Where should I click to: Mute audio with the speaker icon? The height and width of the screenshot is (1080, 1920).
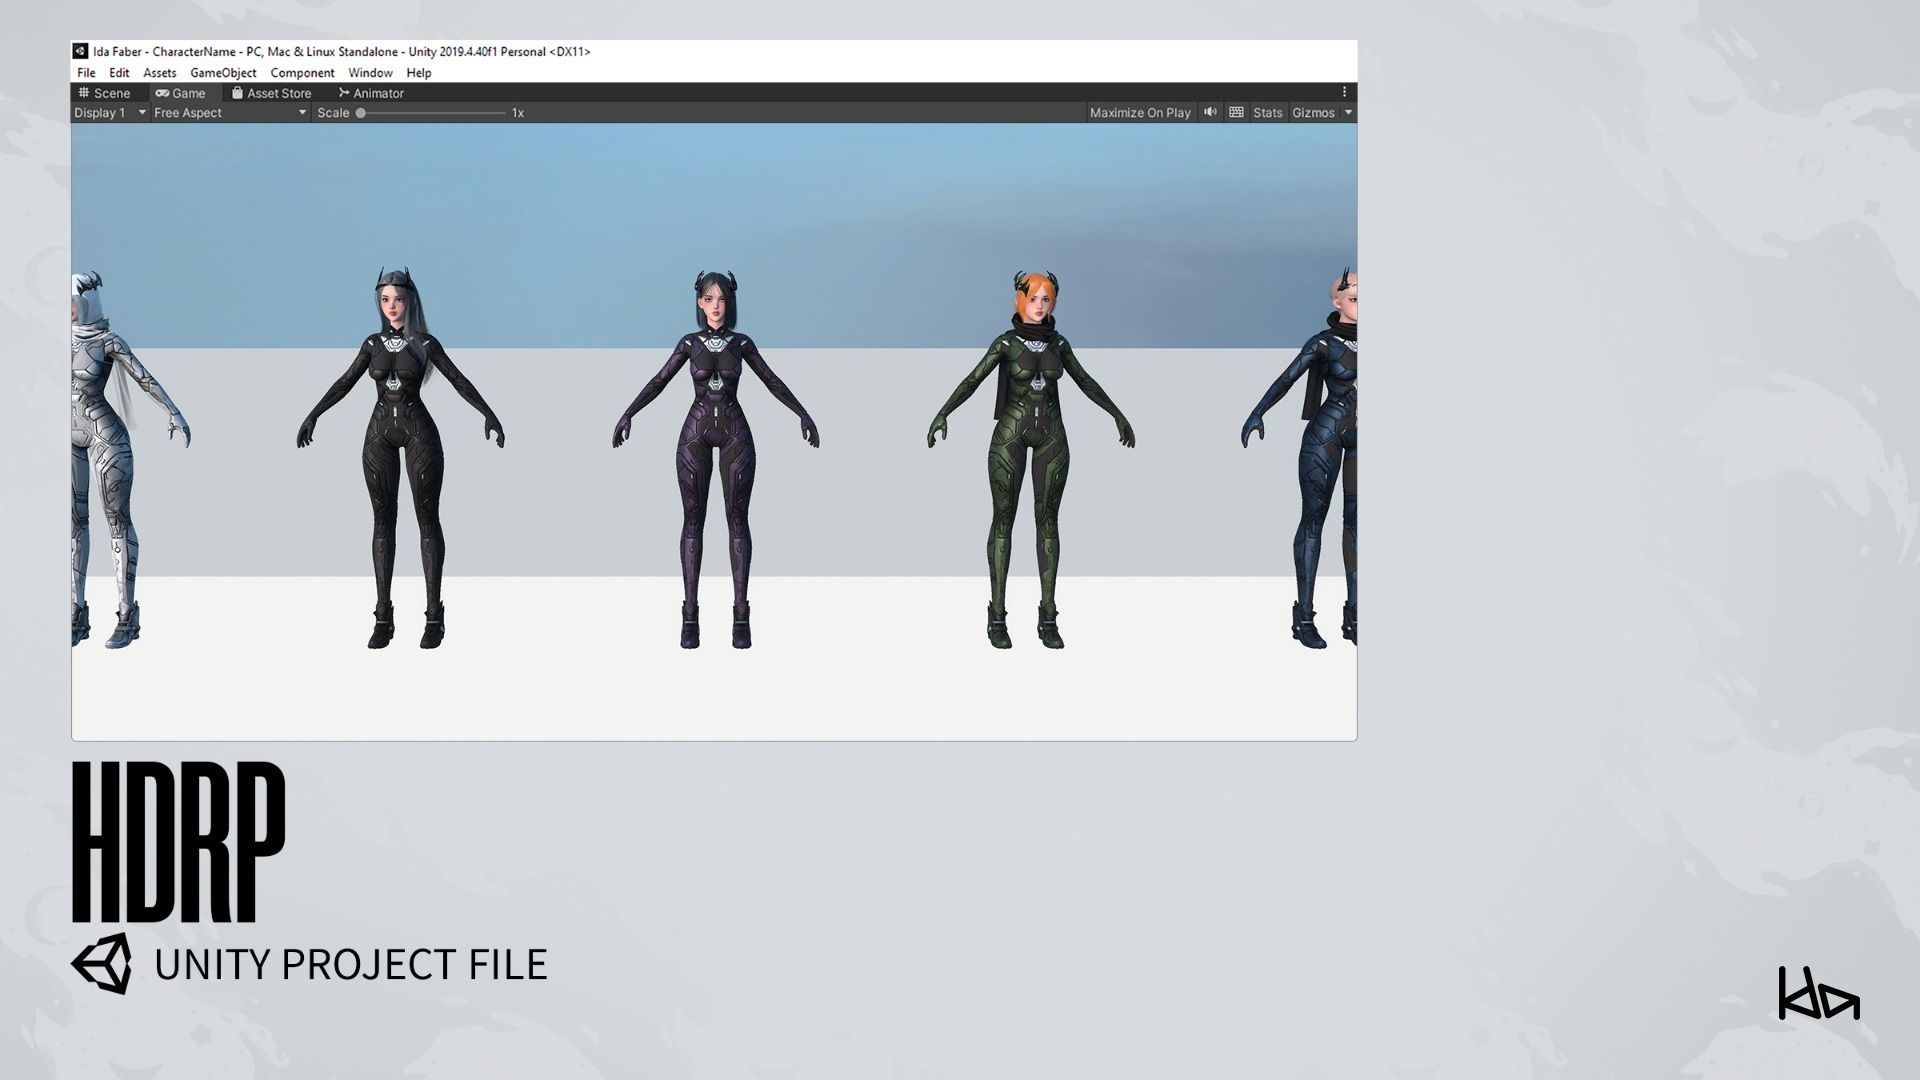coord(1210,112)
